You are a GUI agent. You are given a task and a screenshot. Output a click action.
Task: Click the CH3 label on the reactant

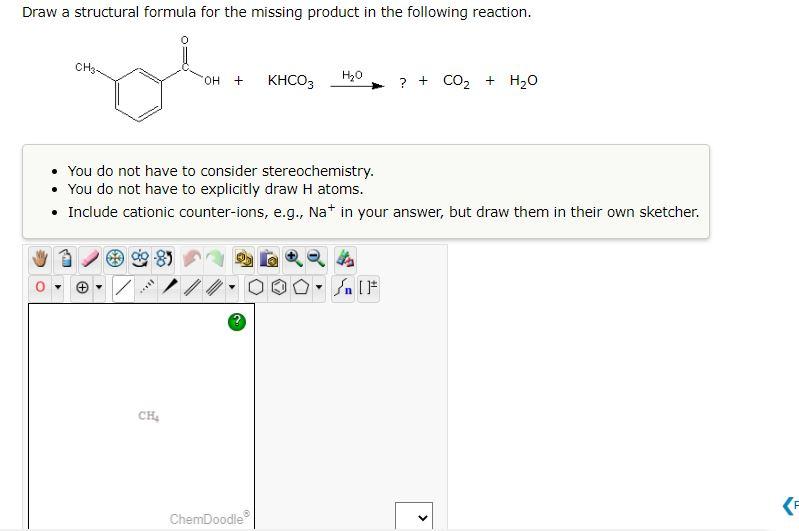(x=85, y=67)
